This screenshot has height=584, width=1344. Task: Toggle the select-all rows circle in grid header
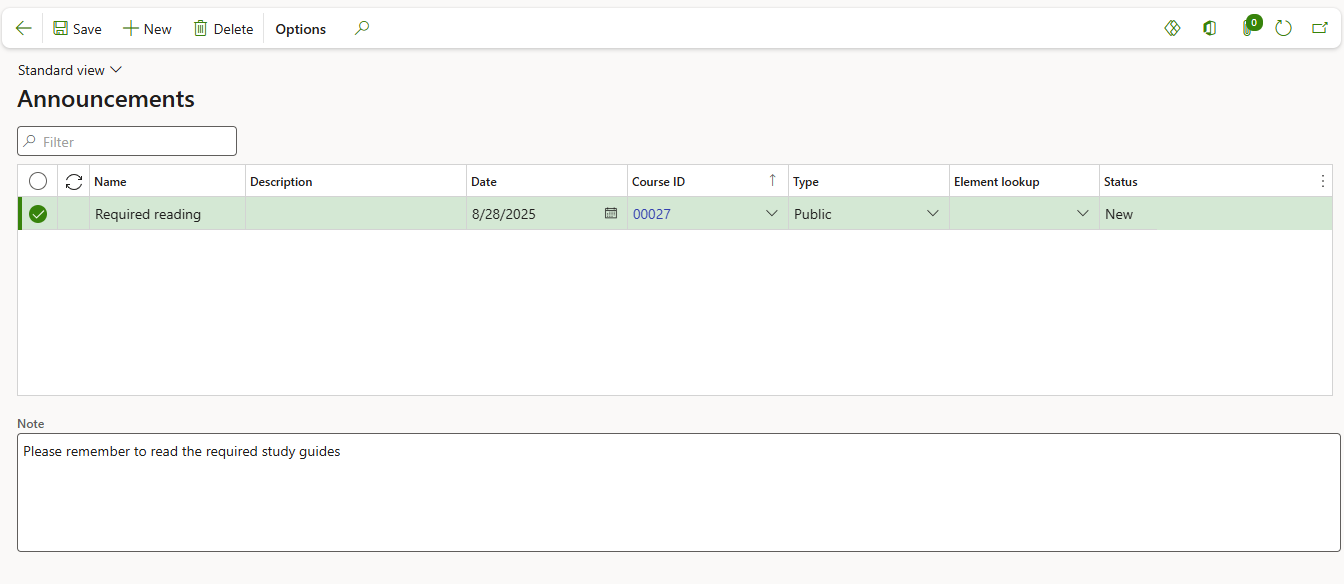[x=38, y=181]
